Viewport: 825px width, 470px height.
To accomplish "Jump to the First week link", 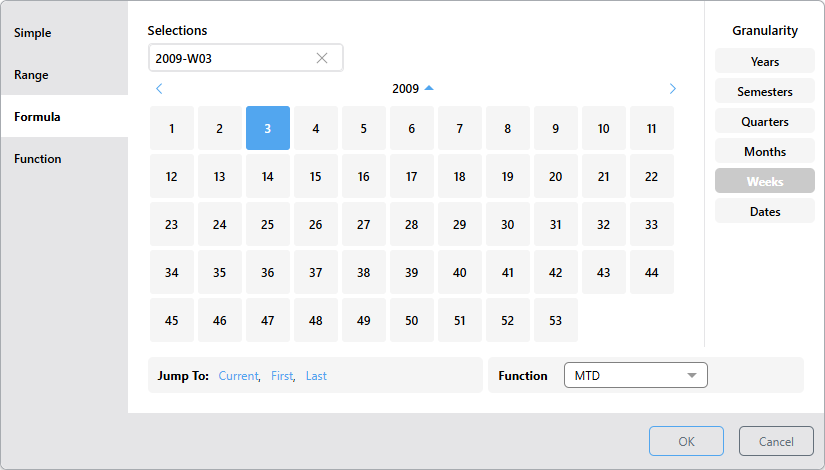I will coord(282,376).
